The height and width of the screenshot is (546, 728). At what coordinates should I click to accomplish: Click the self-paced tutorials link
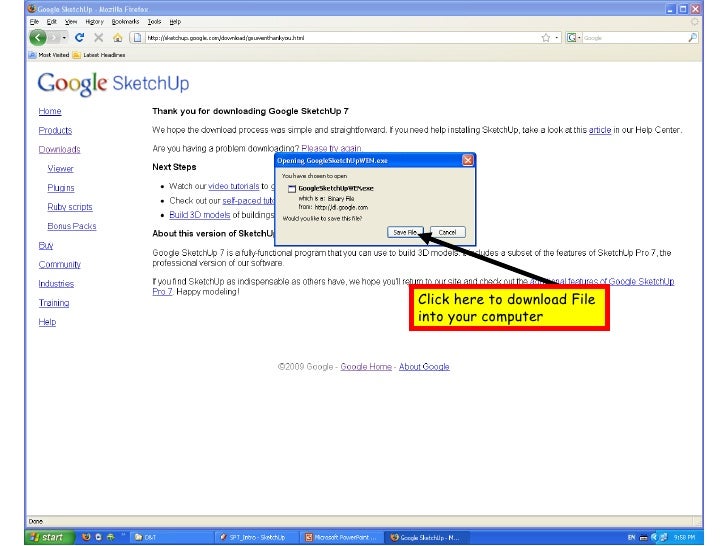(x=248, y=201)
